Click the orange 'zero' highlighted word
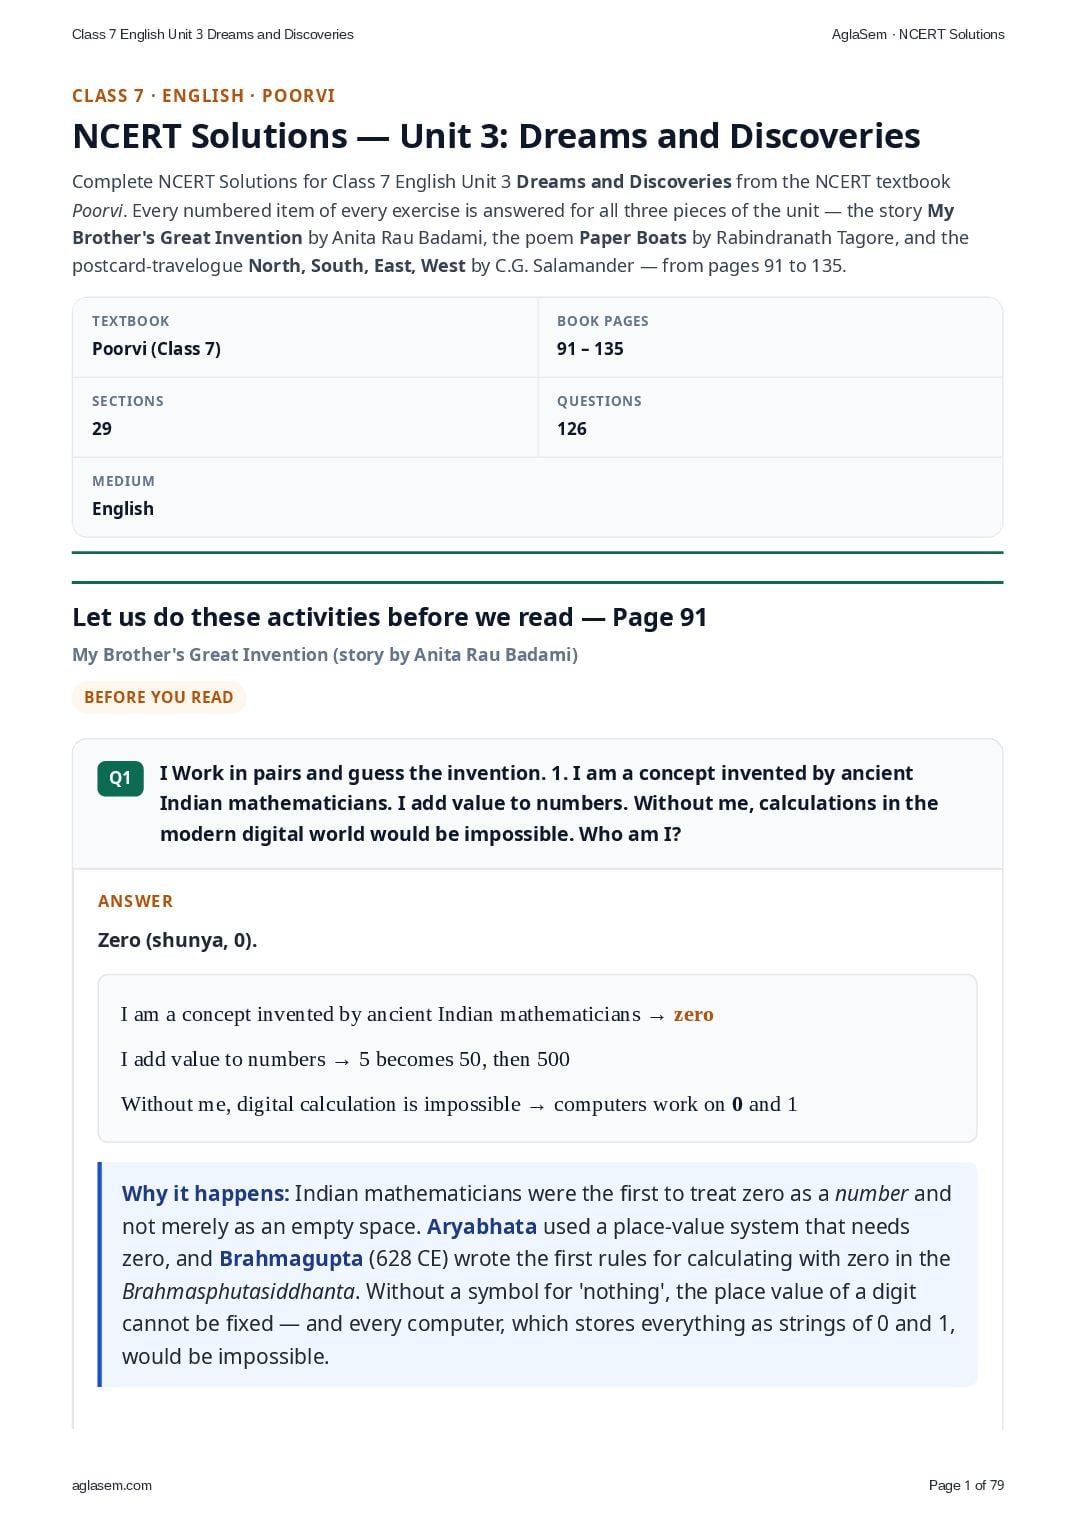The image size is (1076, 1522). pyautogui.click(x=693, y=1014)
